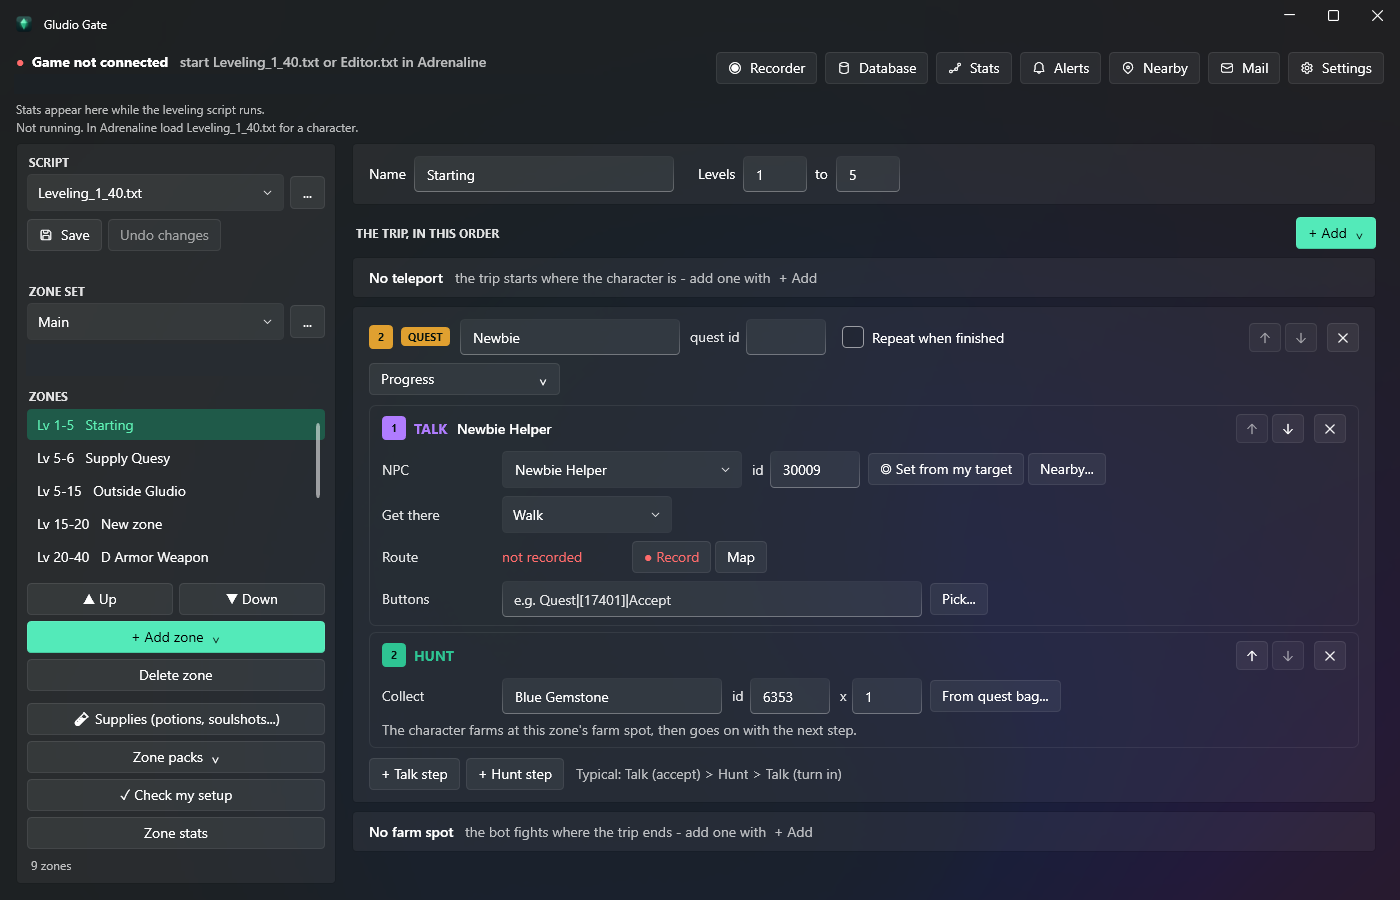The height and width of the screenshot is (900, 1400).
Task: Open the Database view
Action: point(876,68)
